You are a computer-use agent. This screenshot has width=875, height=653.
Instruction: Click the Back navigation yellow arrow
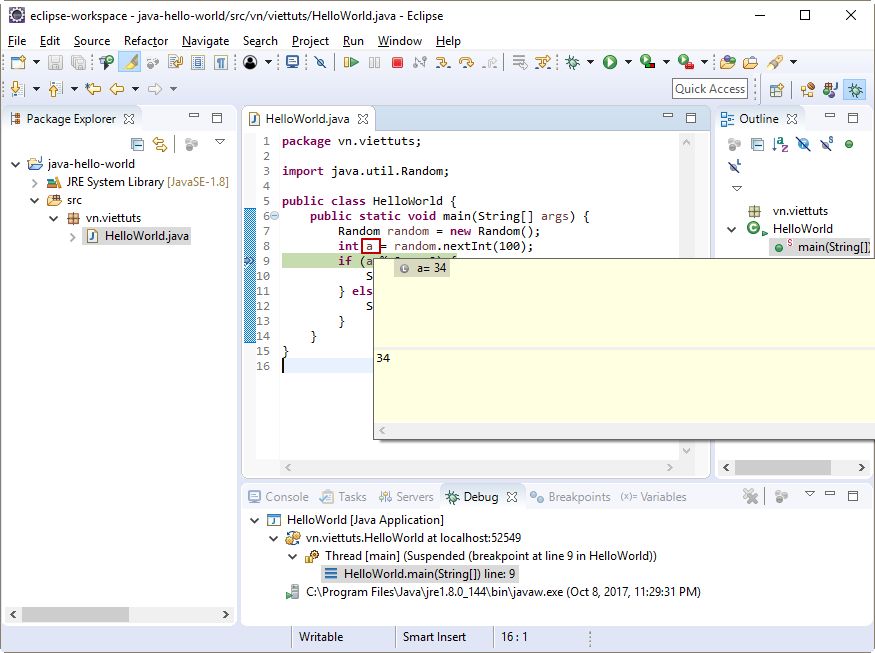click(117, 89)
